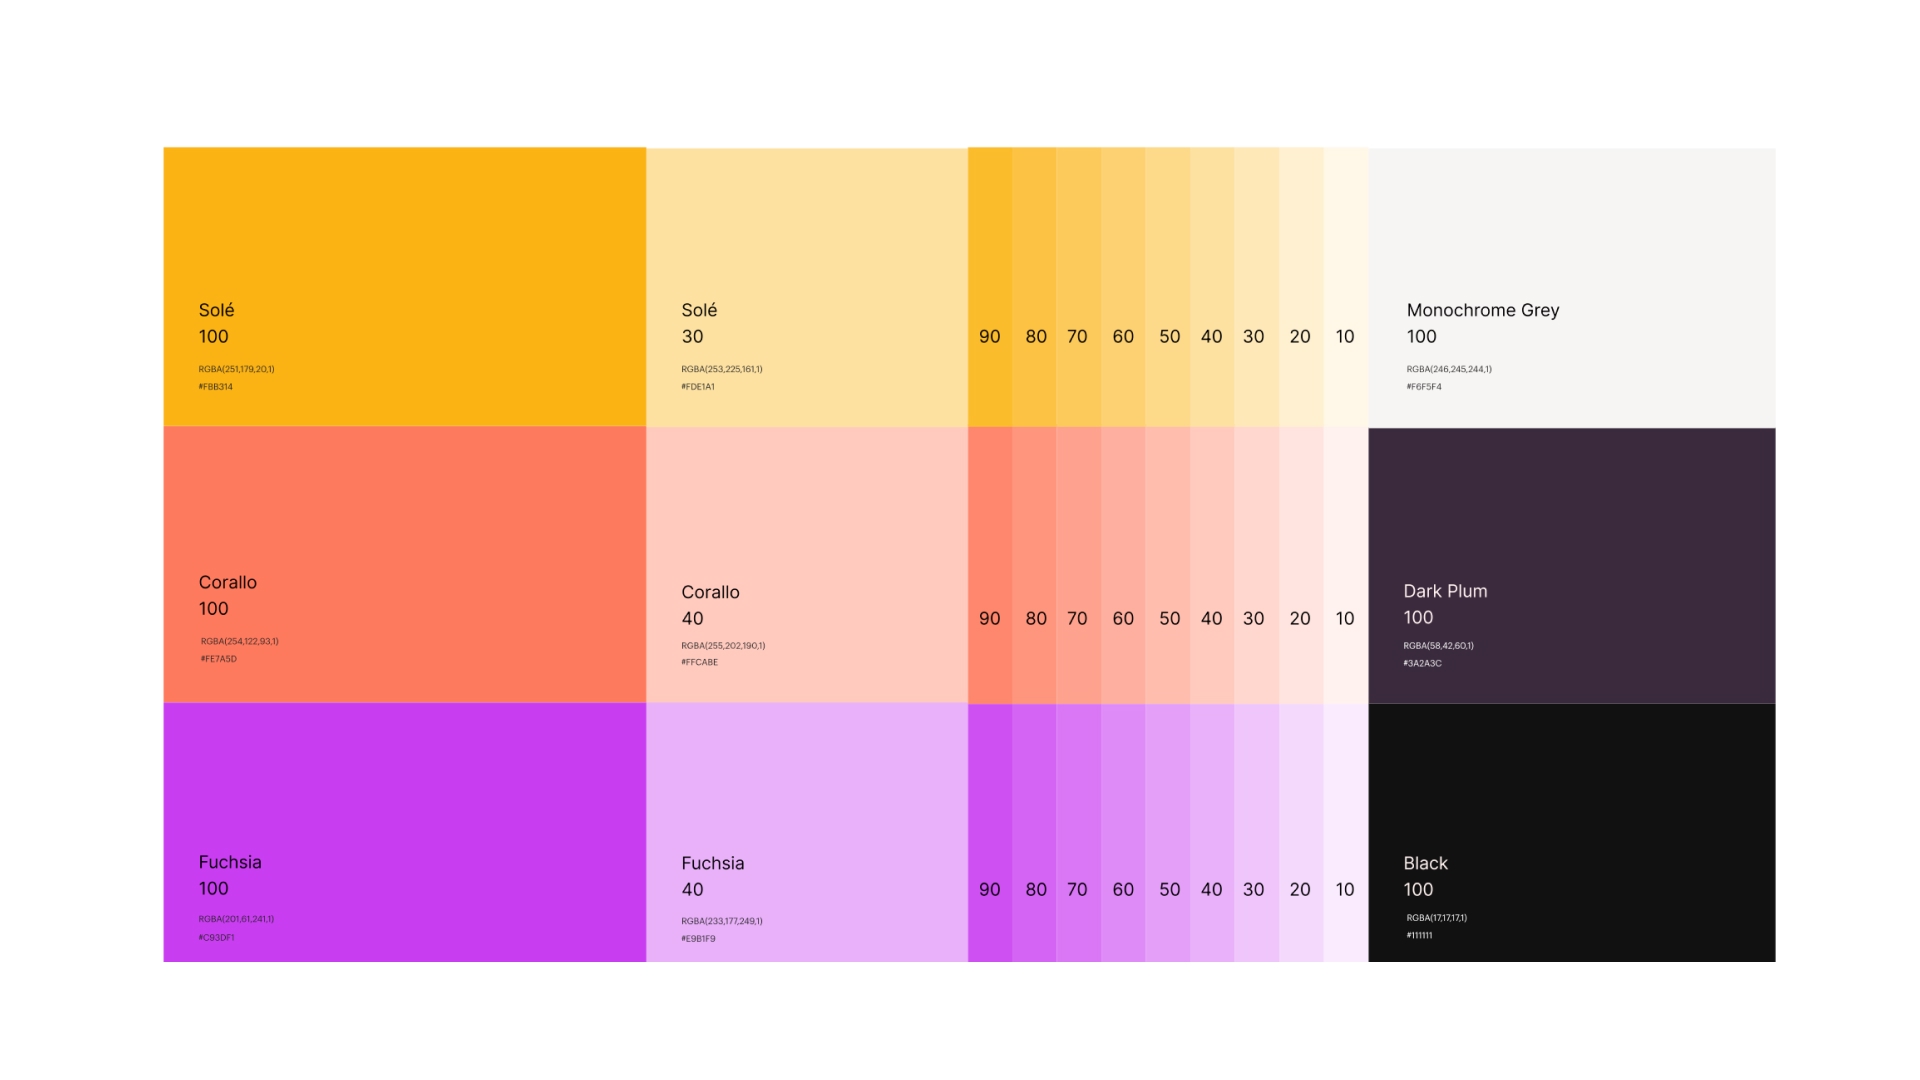Screen dimensions: 1920x1080
Task: Click the Fuchsia 100 purple swatch
Action: (404, 832)
